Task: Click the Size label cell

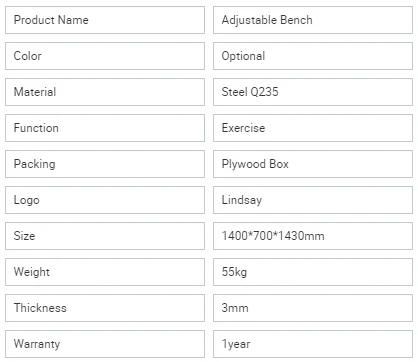Action: [x=105, y=236]
